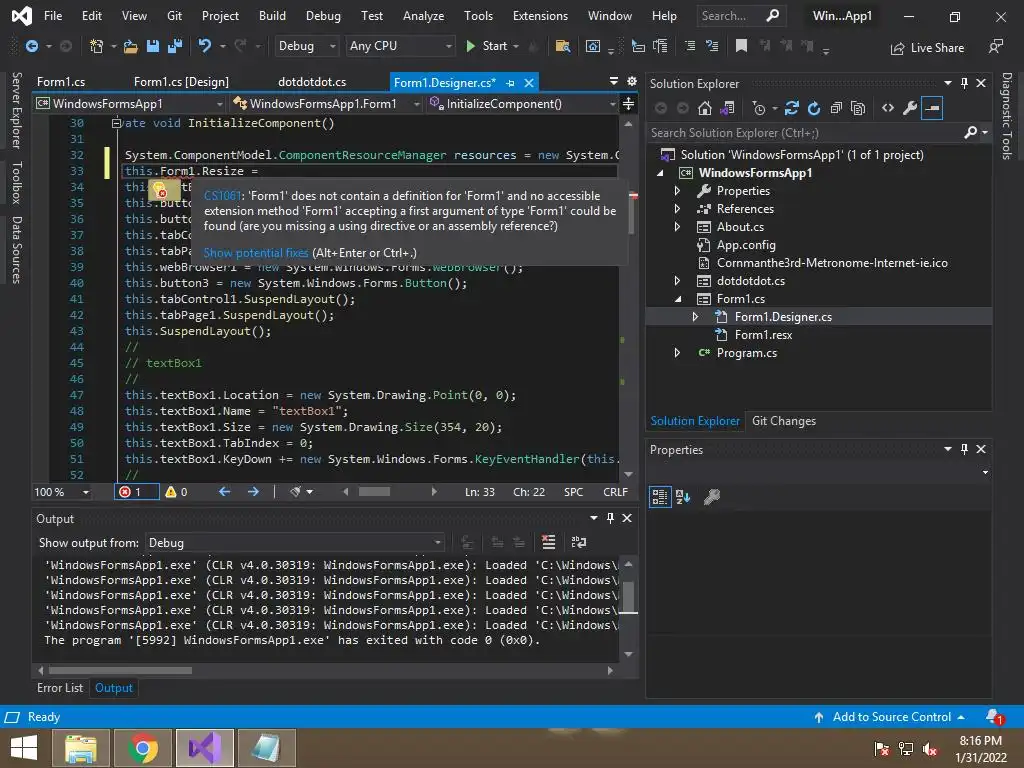Click the Show potential fixes link
1024x768 pixels.
pos(256,253)
